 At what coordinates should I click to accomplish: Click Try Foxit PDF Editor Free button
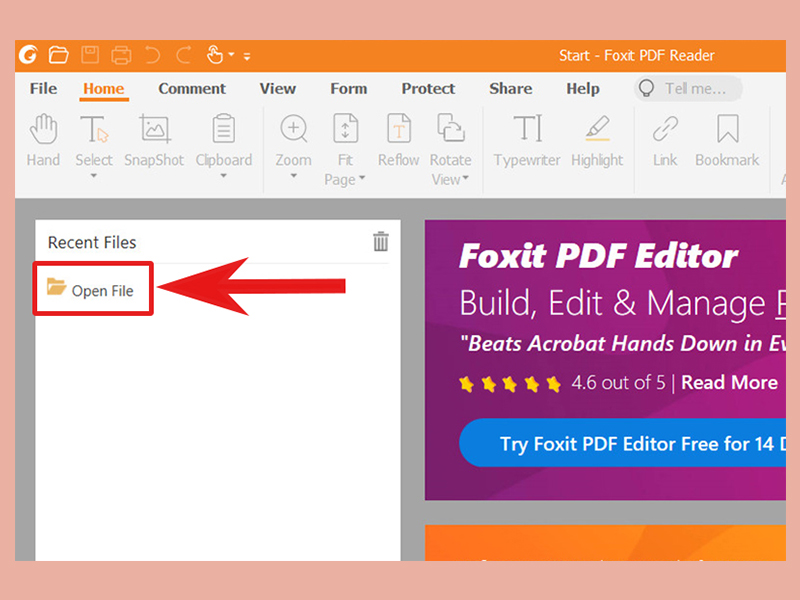click(622, 443)
